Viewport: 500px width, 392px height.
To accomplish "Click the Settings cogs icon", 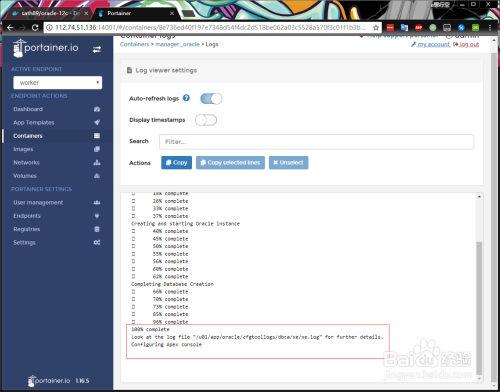I will point(97,243).
